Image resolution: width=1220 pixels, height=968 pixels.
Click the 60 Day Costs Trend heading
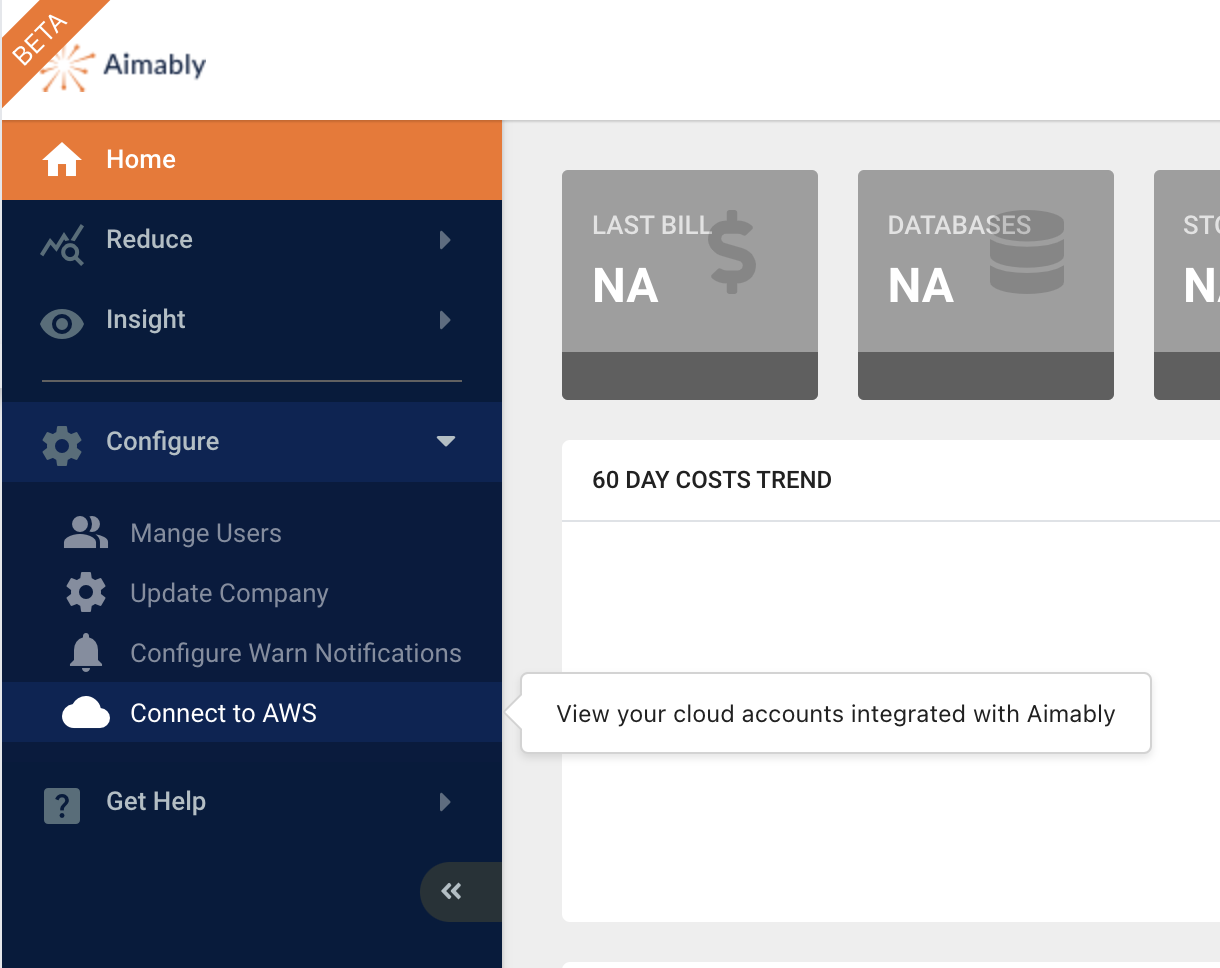pyautogui.click(x=712, y=480)
